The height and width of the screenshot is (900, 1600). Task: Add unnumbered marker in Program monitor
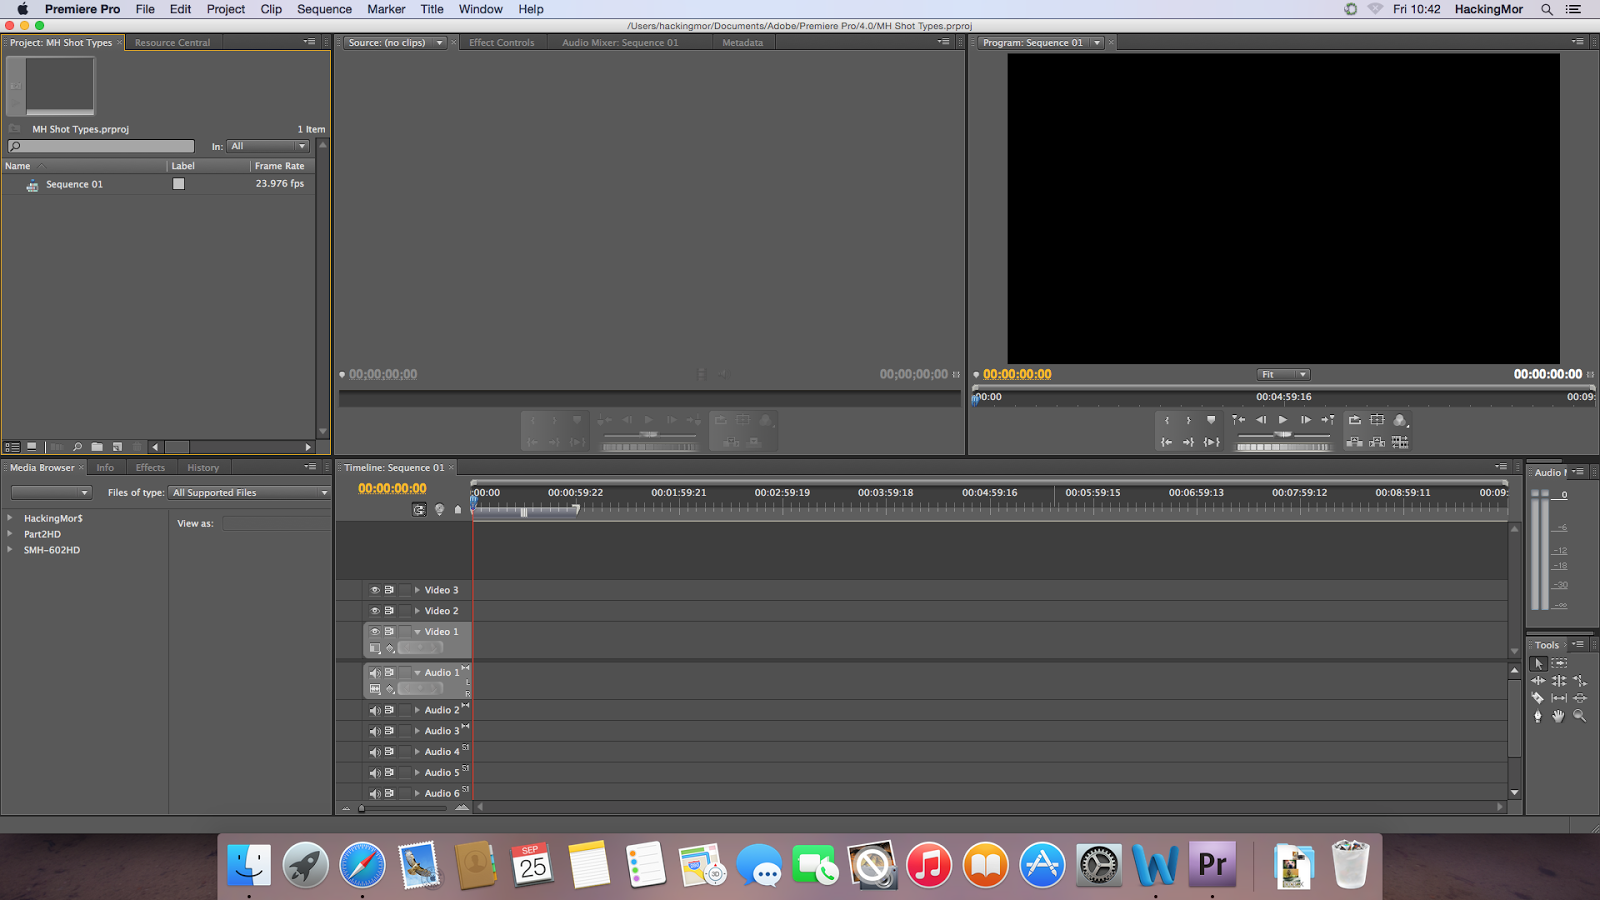[1211, 420]
